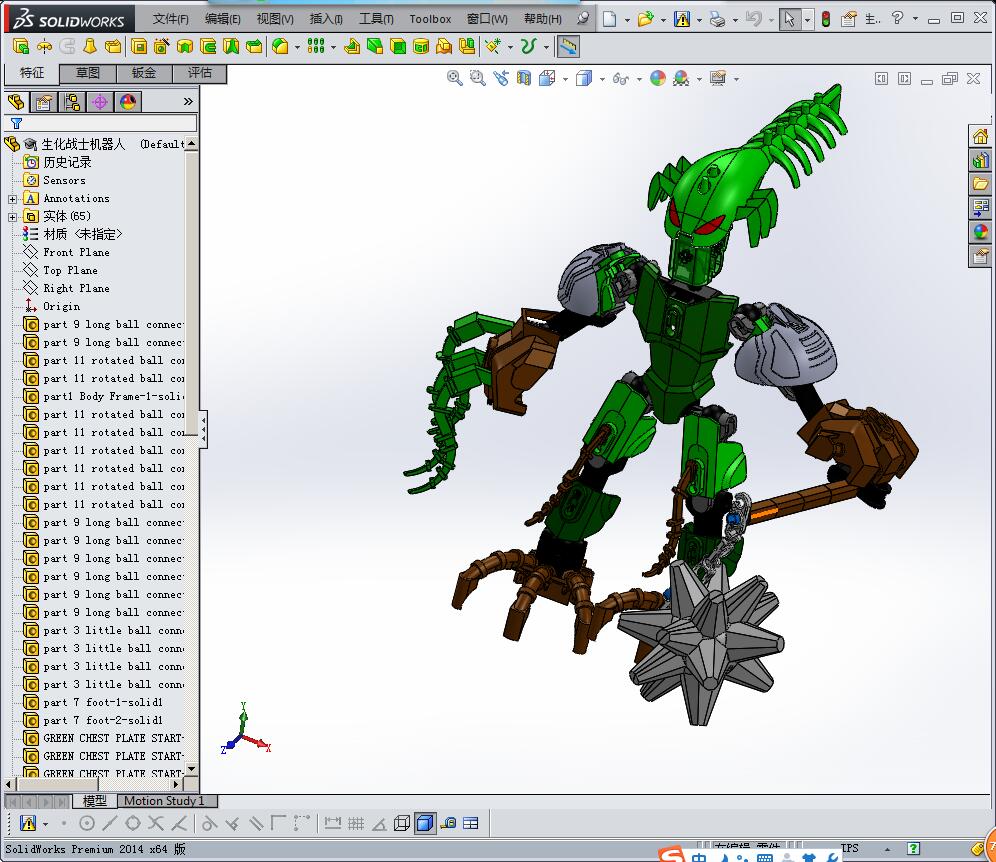This screenshot has height=862, width=996.
Task: Open the ConfigurationManager tab icon
Action: click(x=72, y=102)
